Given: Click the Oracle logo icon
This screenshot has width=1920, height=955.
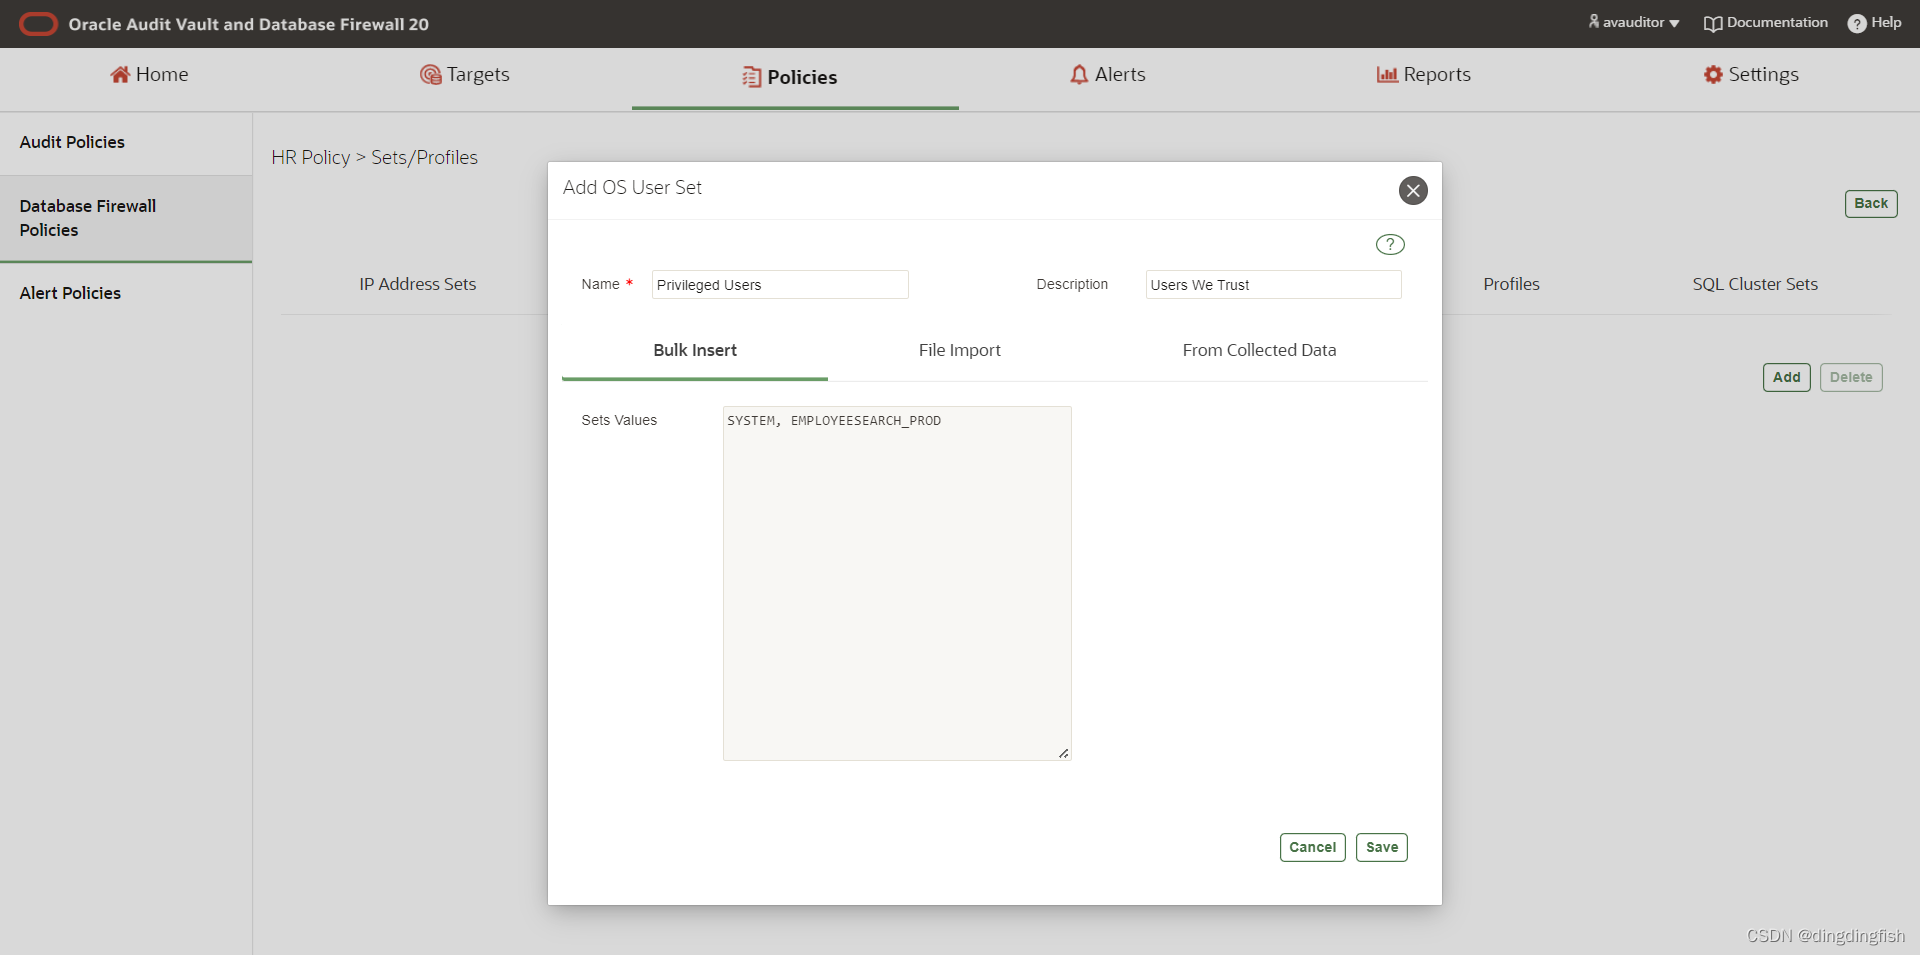Looking at the screenshot, I should click(39, 24).
